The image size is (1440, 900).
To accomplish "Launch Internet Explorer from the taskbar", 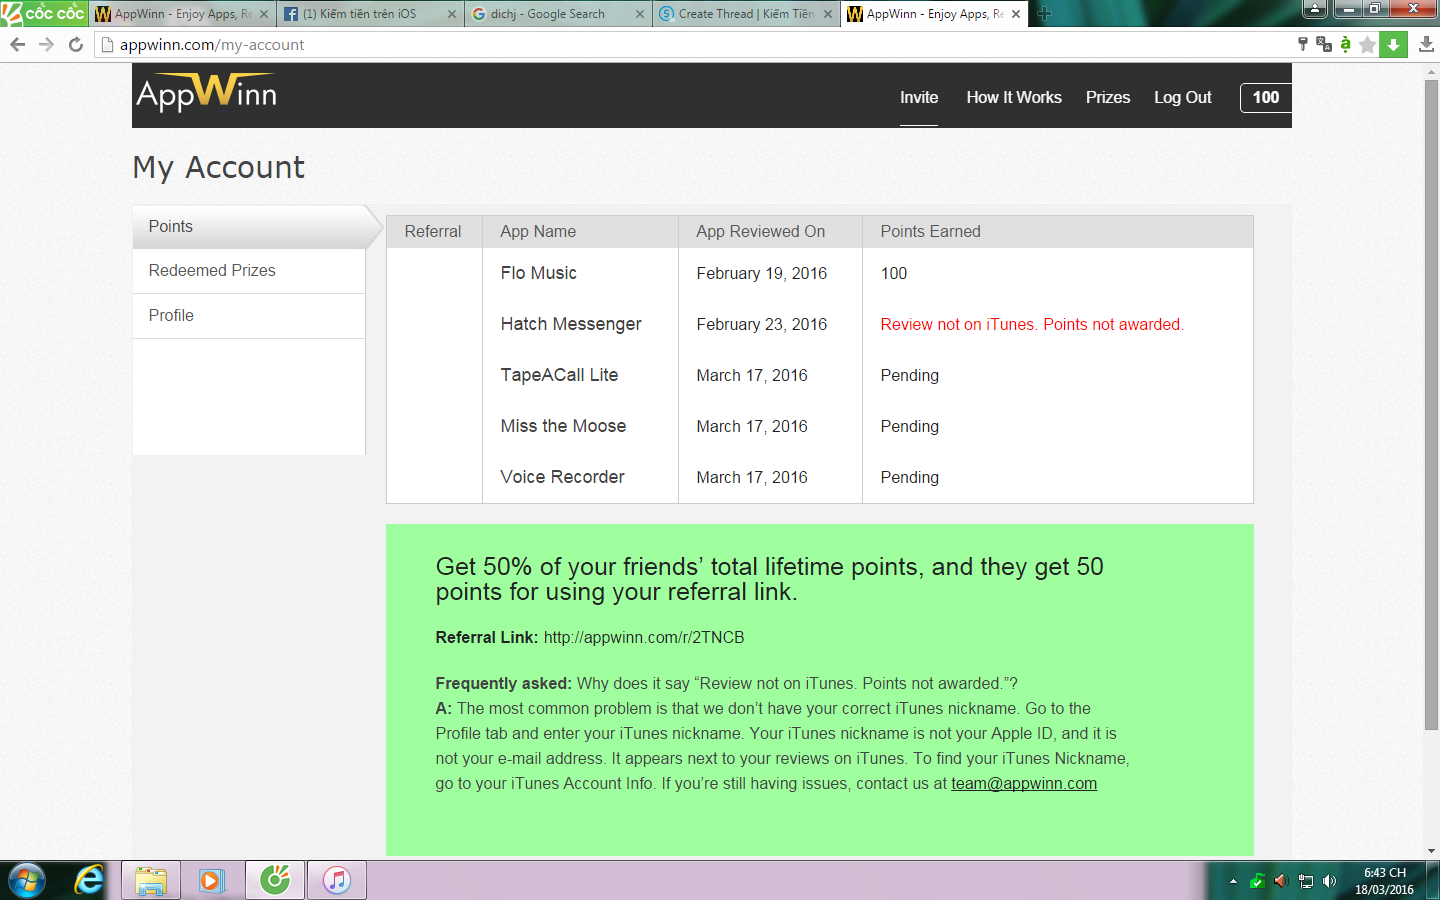I will click(x=89, y=880).
